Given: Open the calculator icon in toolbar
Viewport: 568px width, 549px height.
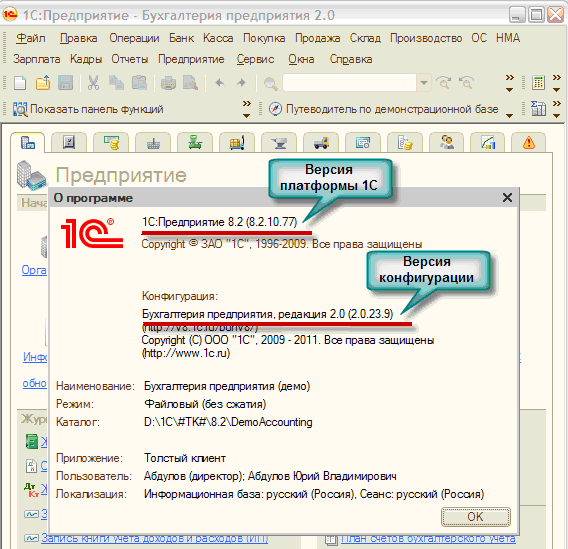Looking at the screenshot, I should click(538, 83).
